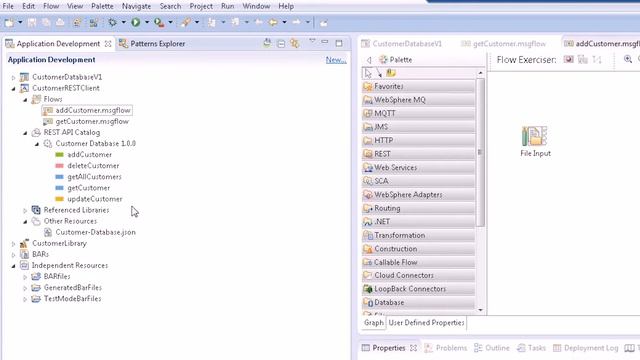
Task: Click the red deleteCustomer operation icon
Action: click(60, 166)
